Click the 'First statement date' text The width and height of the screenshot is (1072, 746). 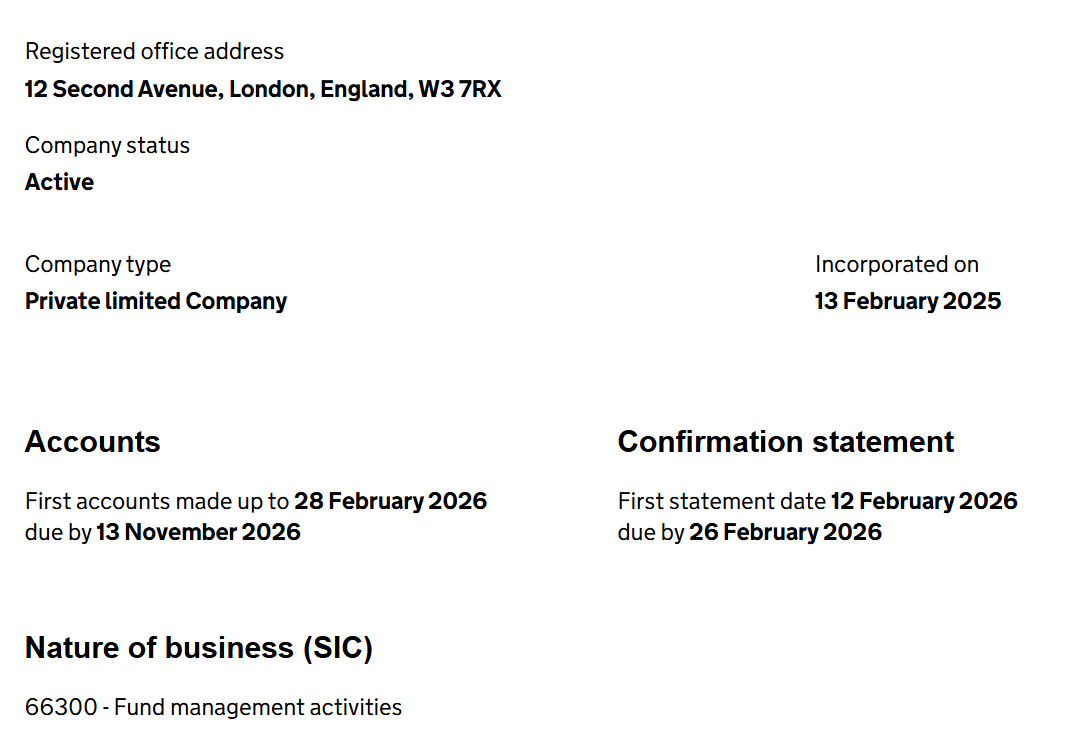[721, 501]
